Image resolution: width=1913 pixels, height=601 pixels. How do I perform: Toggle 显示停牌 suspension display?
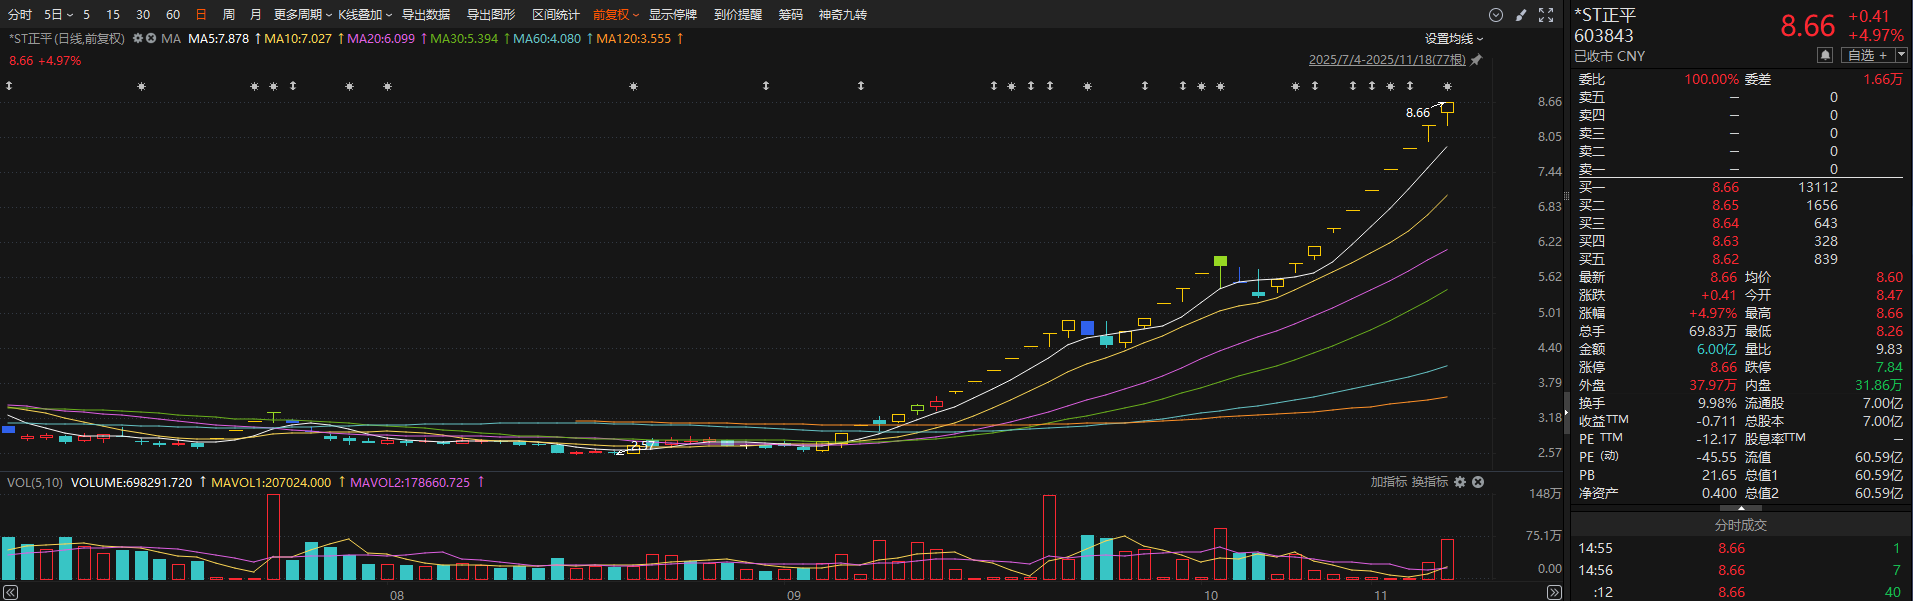coord(672,15)
